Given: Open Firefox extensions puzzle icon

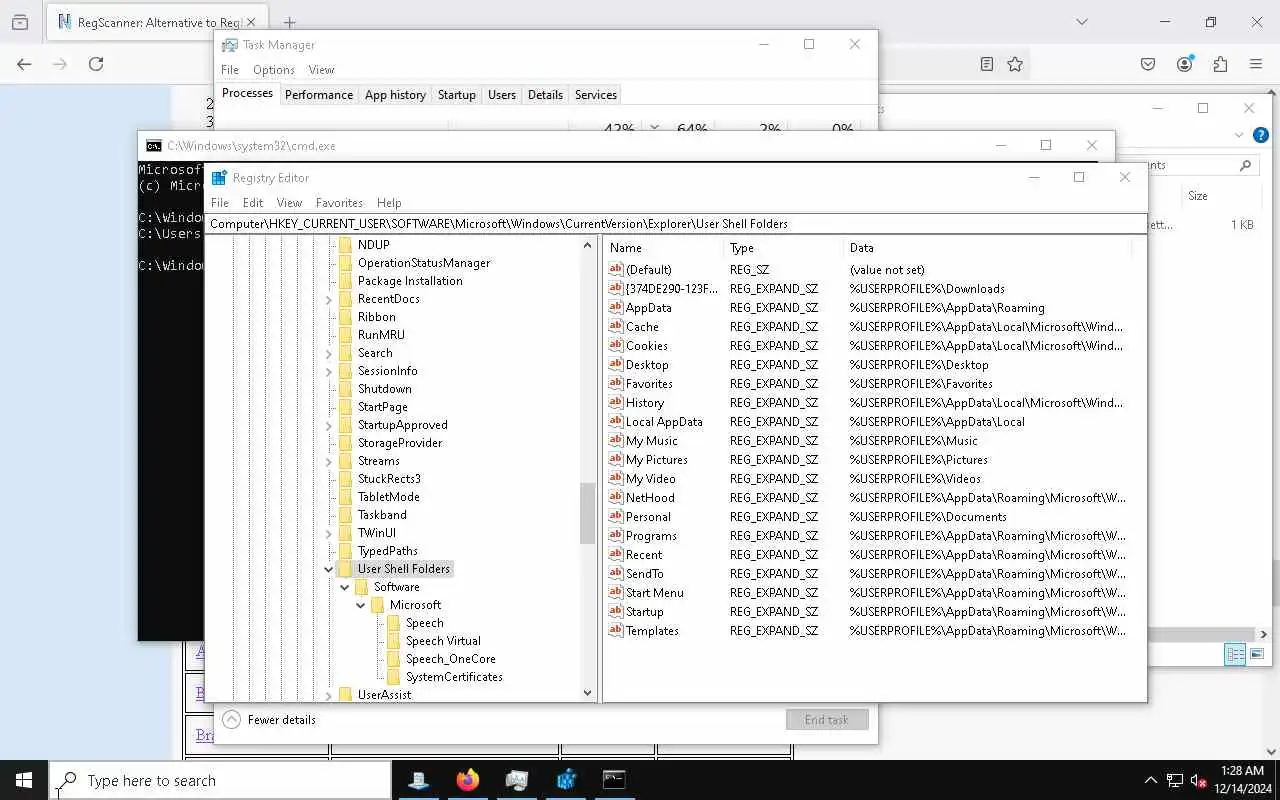Looking at the screenshot, I should tap(1220, 64).
